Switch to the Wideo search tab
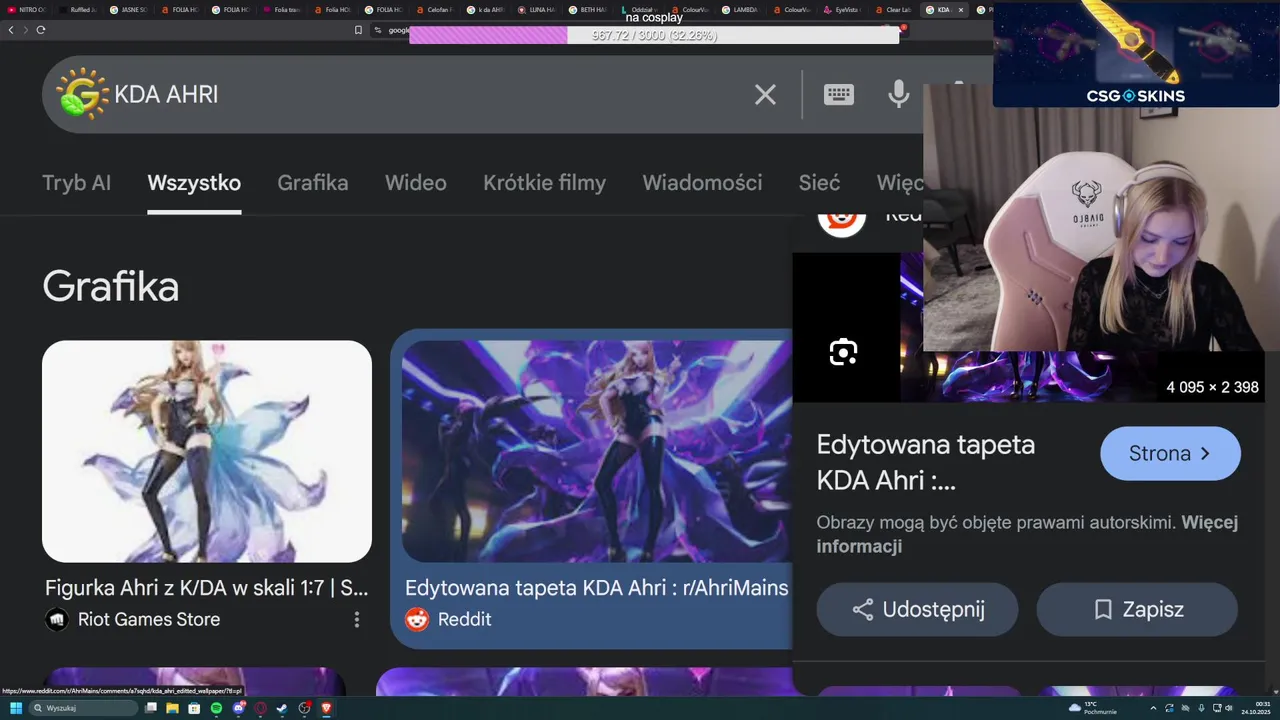Image resolution: width=1280 pixels, height=720 pixels. pyautogui.click(x=416, y=183)
